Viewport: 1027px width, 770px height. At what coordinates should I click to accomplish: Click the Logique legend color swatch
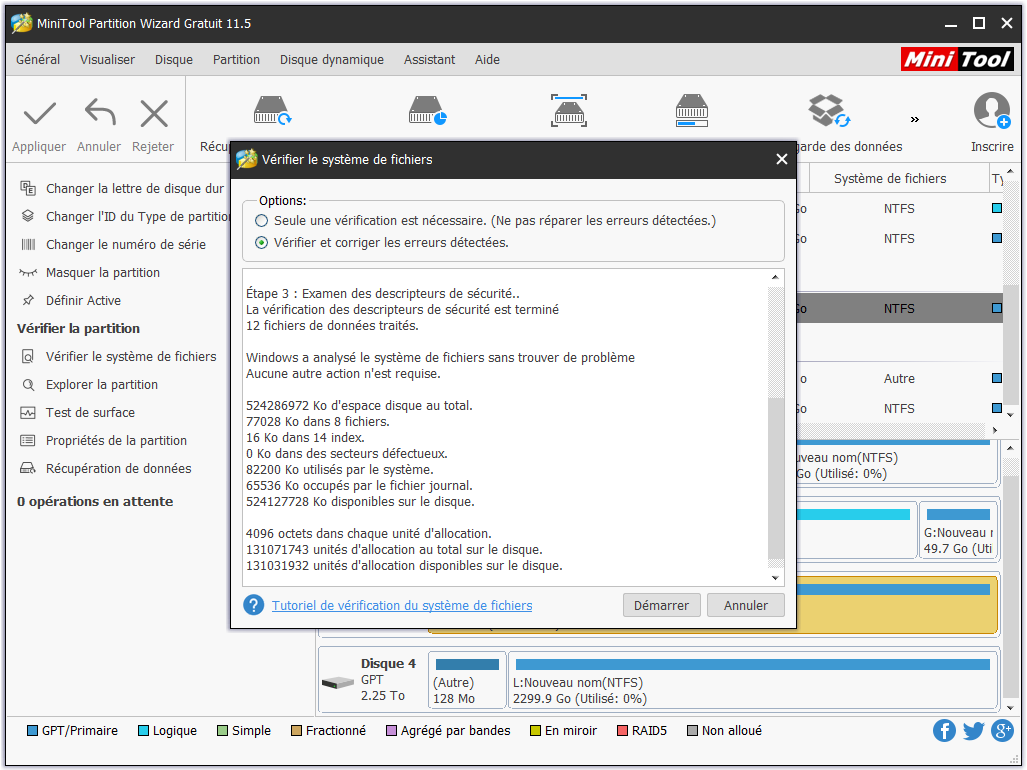click(143, 731)
